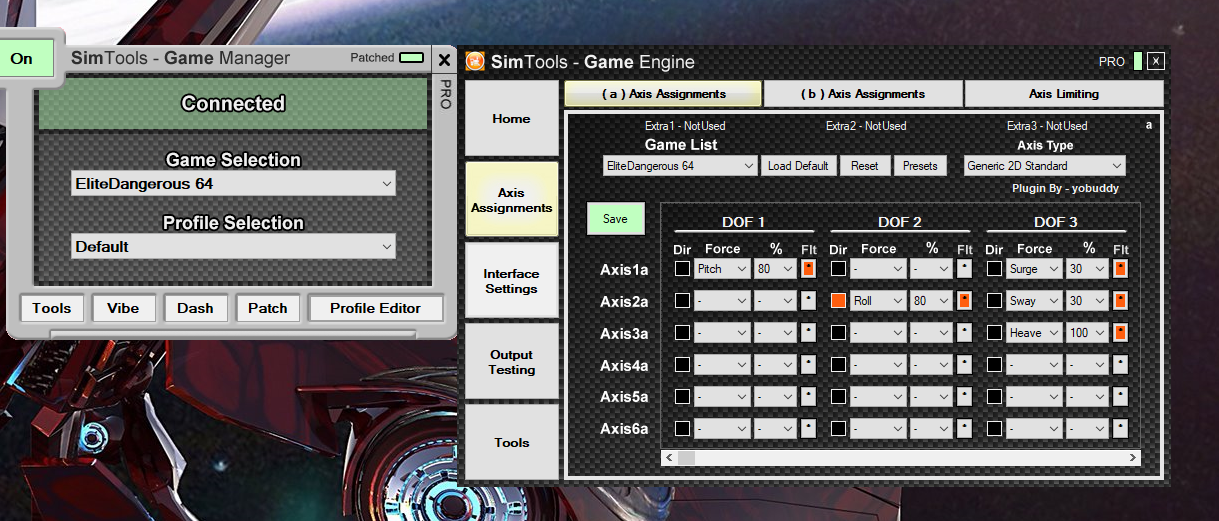
Task: Check Dir box for Axis4a DOF 1
Action: [x=682, y=365]
